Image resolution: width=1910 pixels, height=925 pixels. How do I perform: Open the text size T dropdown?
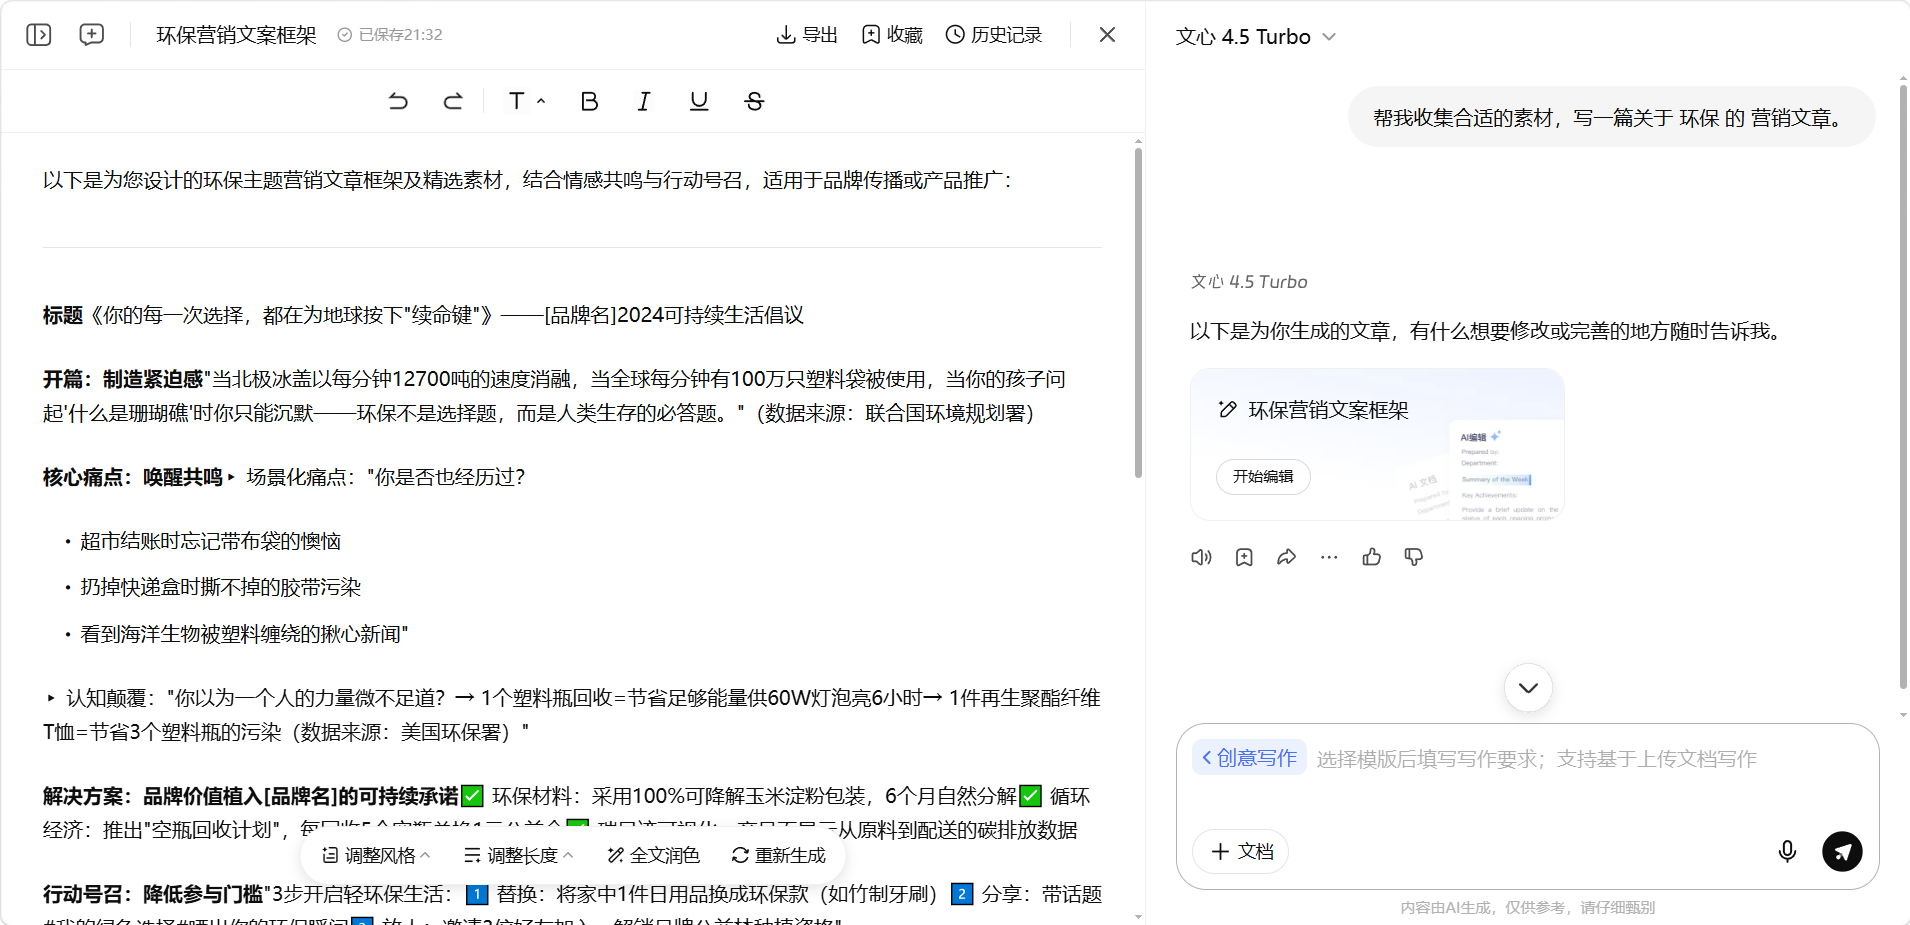coord(526,101)
